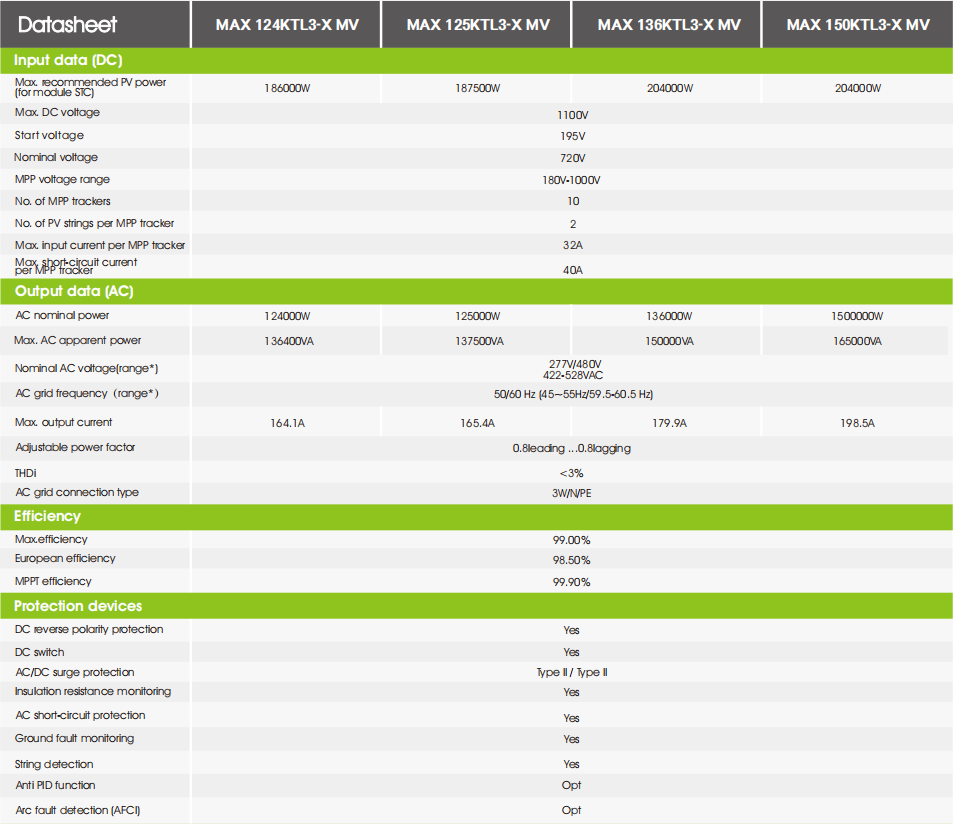This screenshot has width=956, height=824.
Task: Select the MAX 125KTL3-X MV column header
Action: click(478, 24)
